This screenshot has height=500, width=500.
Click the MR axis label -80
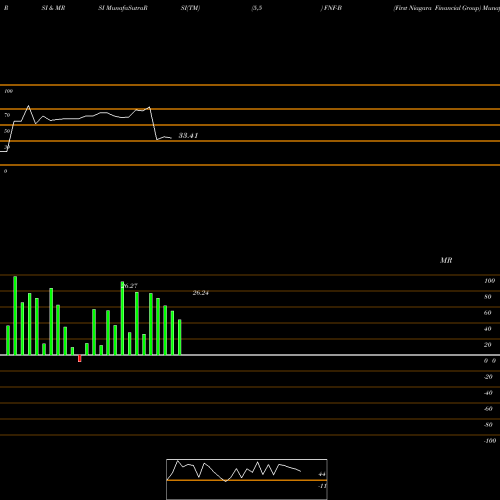(x=488, y=425)
